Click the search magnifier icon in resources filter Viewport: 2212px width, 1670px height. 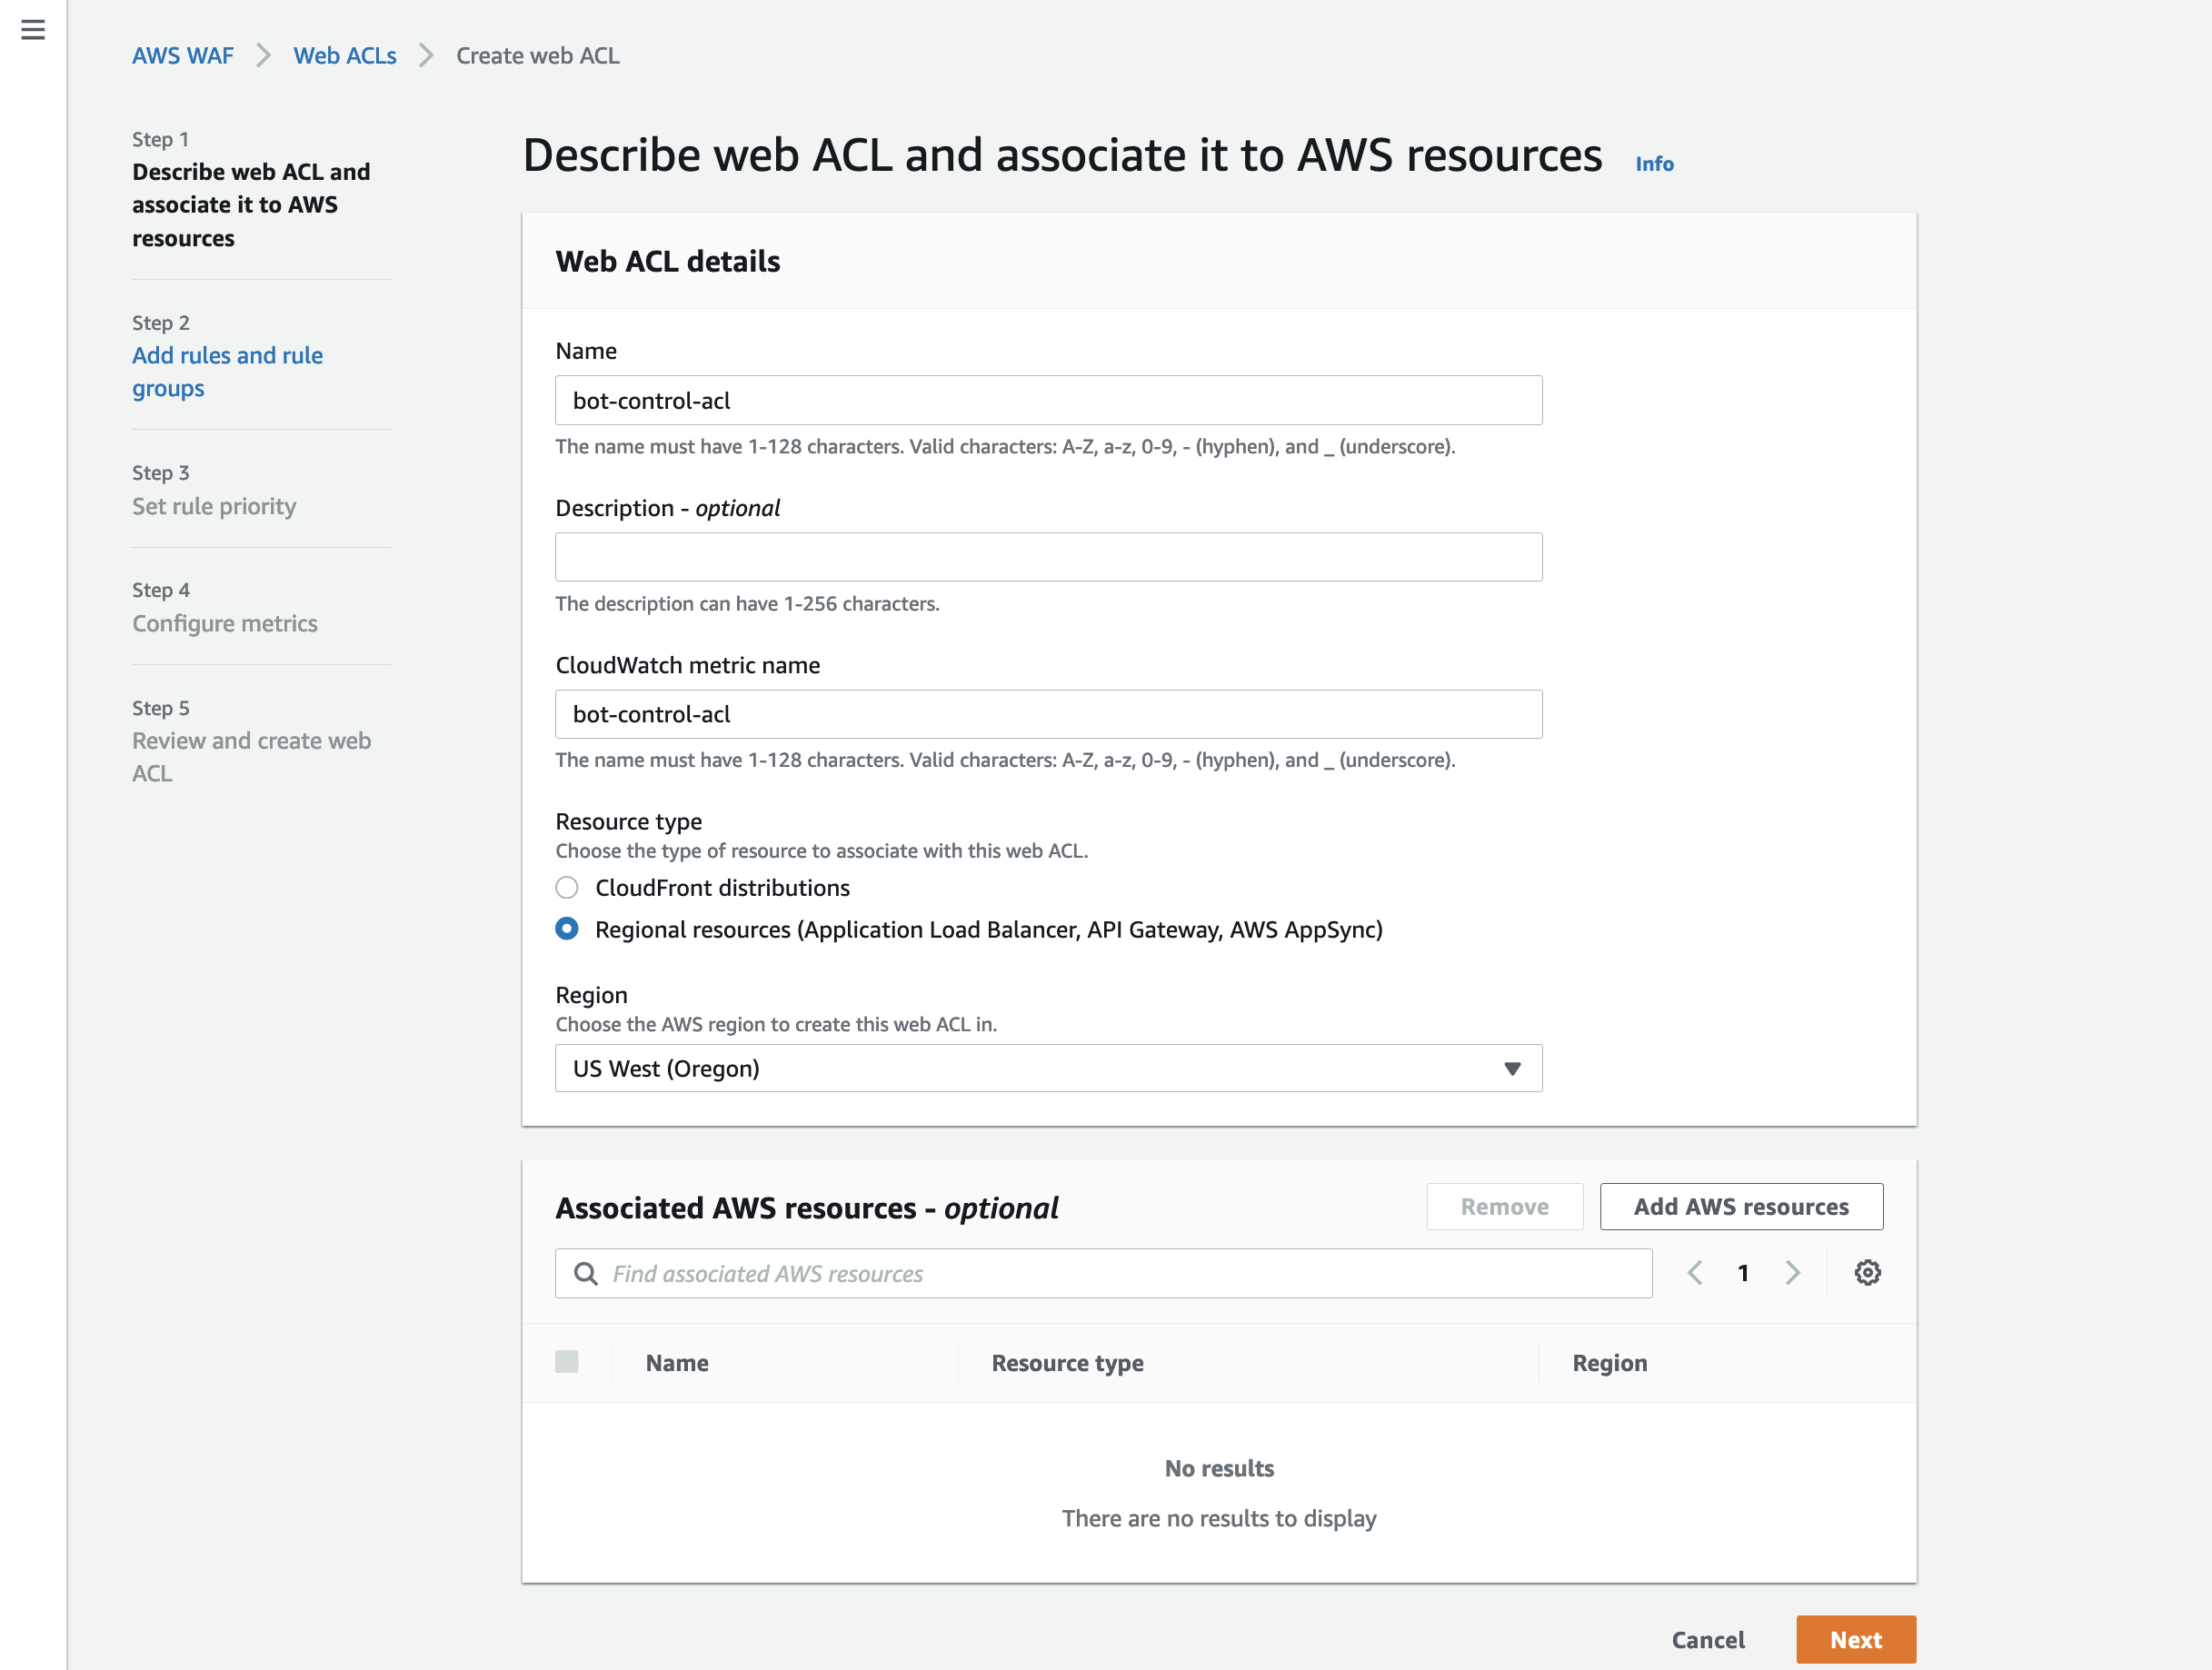[586, 1273]
